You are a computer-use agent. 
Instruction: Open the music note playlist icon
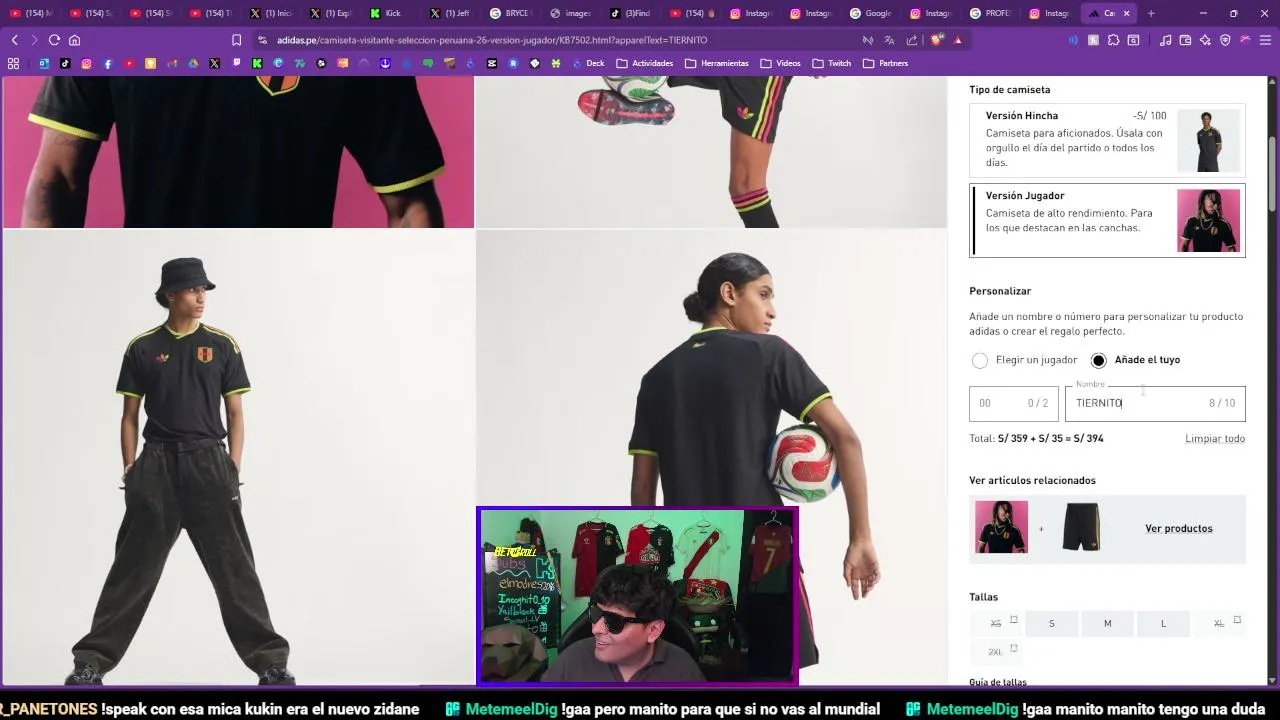pos(1165,40)
